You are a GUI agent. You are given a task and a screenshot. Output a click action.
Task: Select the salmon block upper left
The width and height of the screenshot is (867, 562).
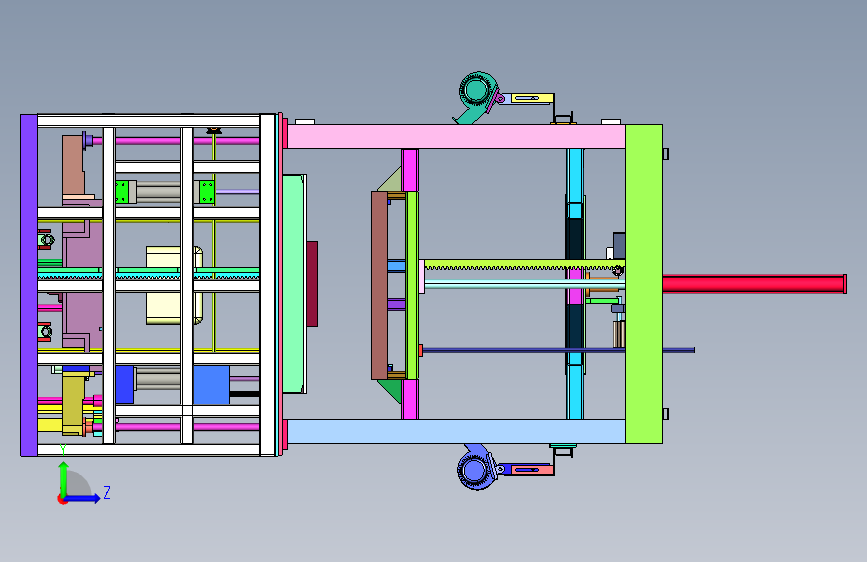(x=73, y=165)
